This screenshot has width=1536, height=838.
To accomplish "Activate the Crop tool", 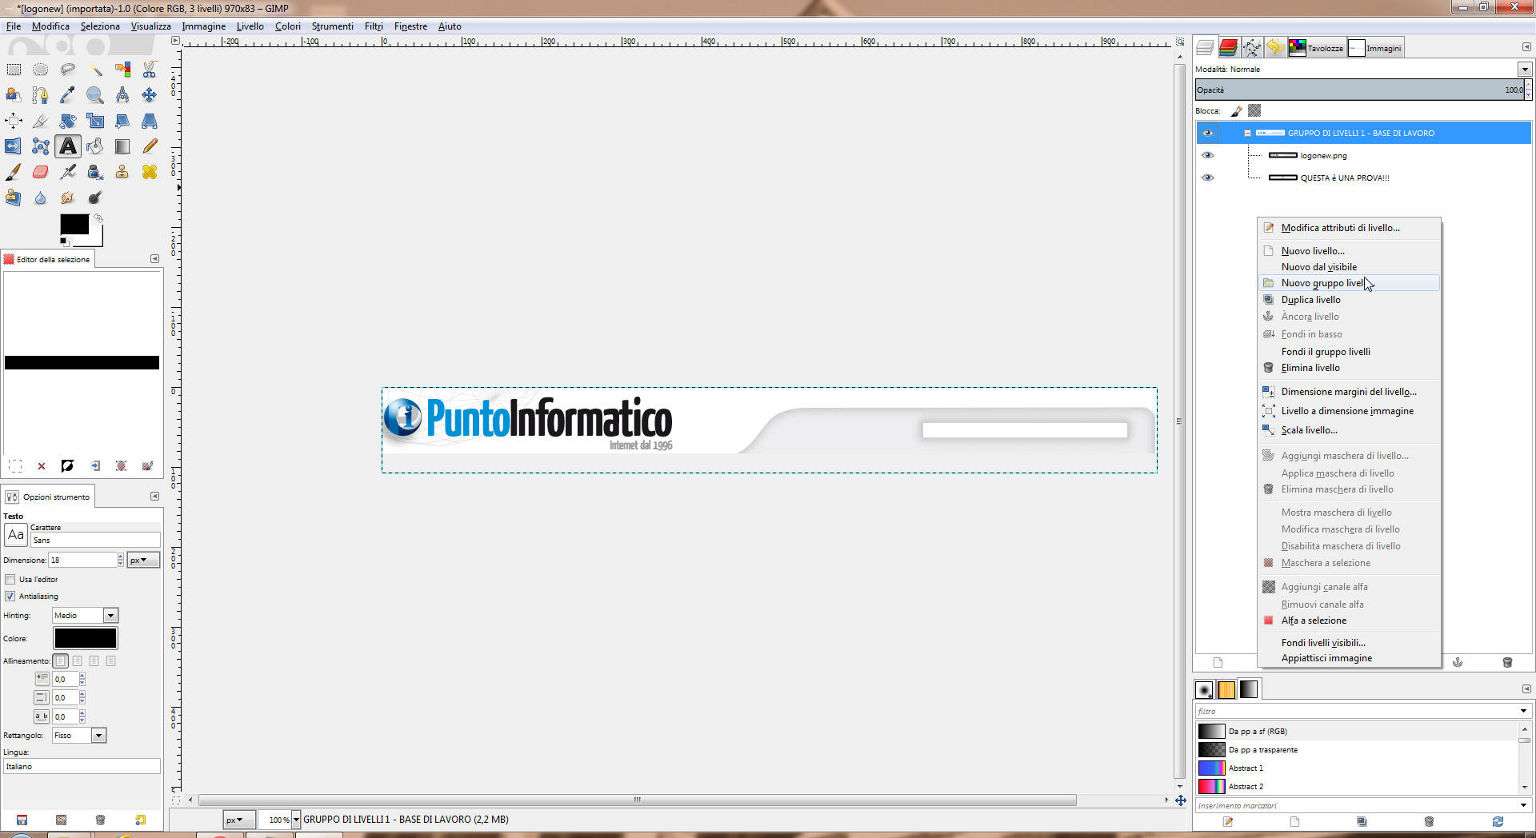I will (x=41, y=121).
